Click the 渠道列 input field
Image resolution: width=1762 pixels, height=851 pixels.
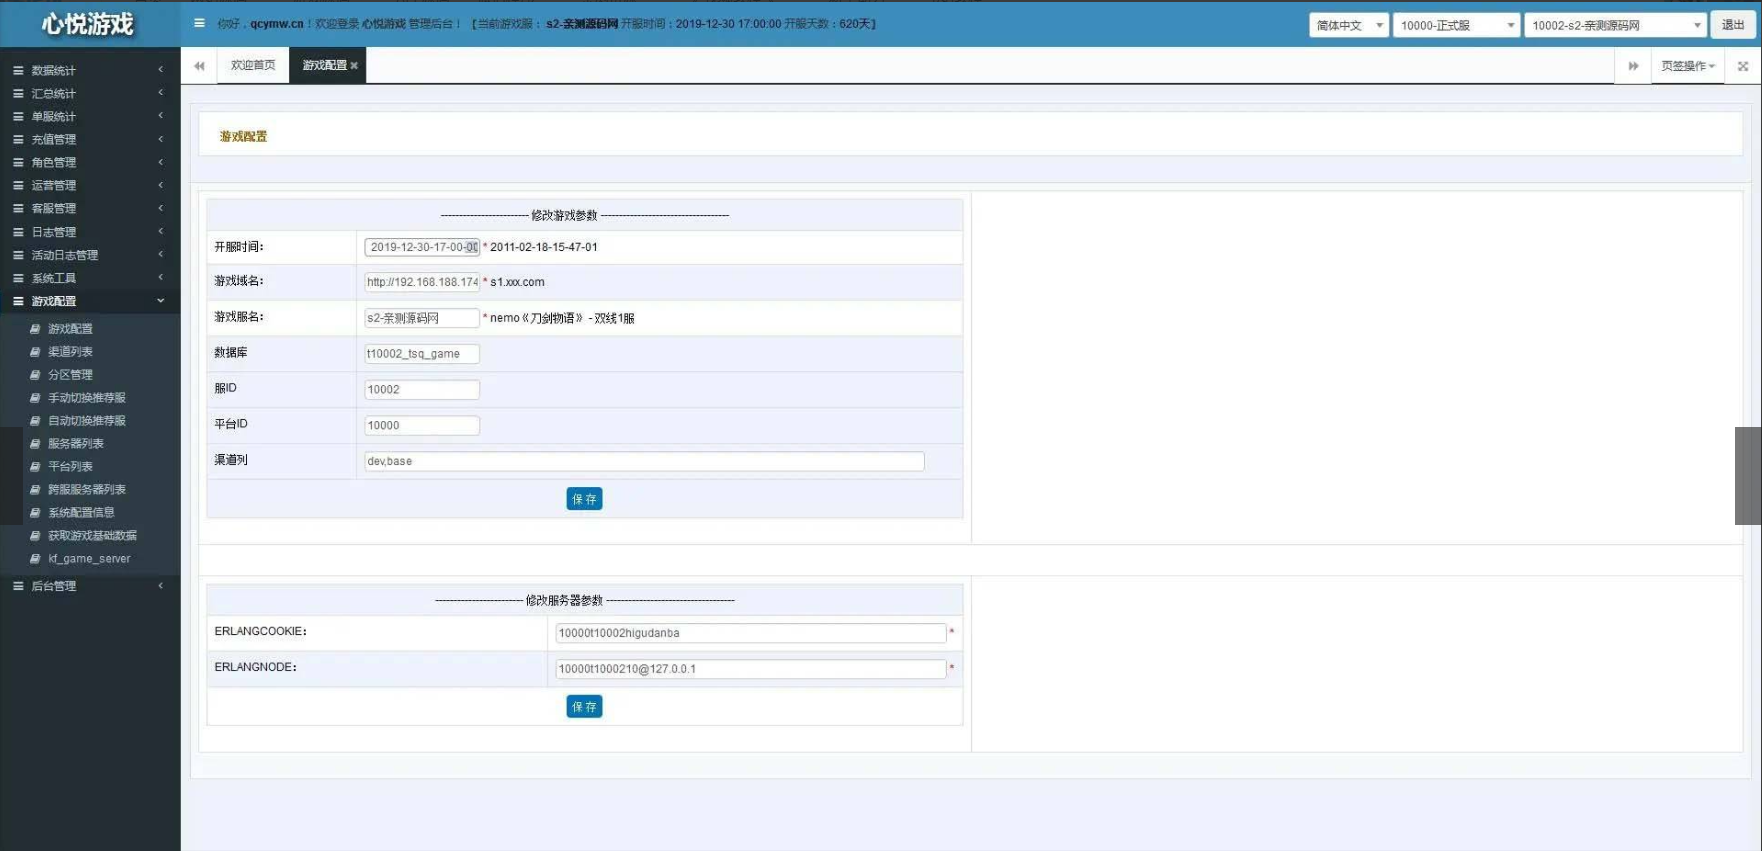(644, 461)
